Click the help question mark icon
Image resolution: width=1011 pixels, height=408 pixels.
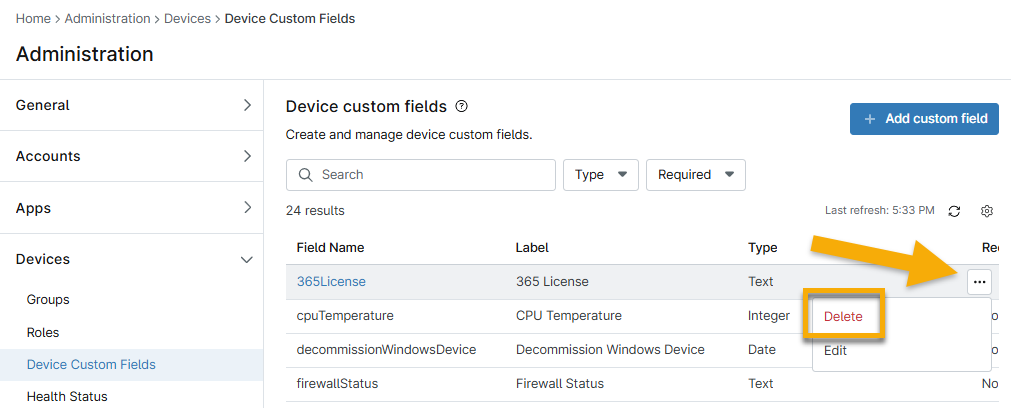pyautogui.click(x=462, y=106)
